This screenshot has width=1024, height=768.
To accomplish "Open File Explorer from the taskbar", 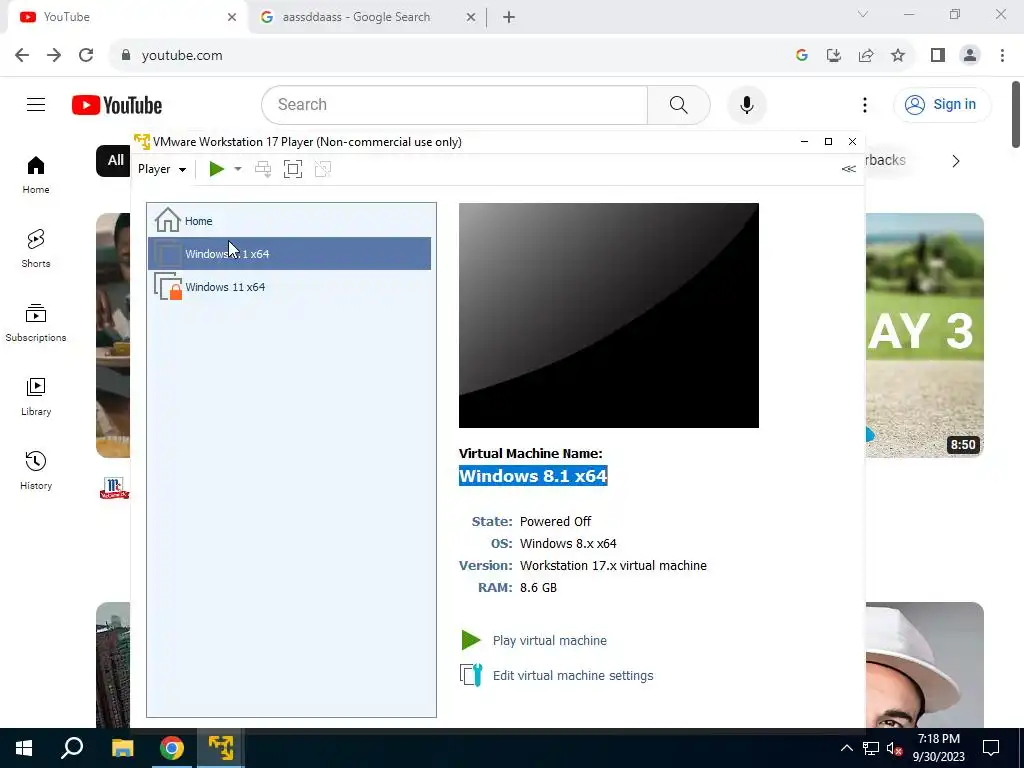I will 122,748.
